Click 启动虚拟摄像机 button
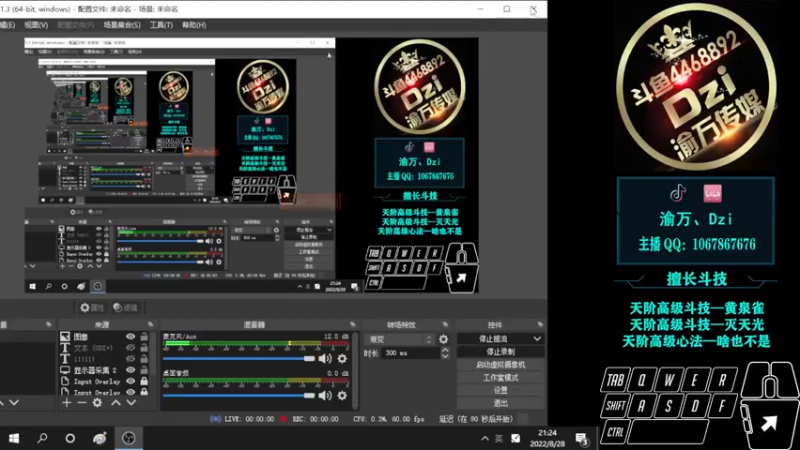The width and height of the screenshot is (800, 450). point(500,365)
